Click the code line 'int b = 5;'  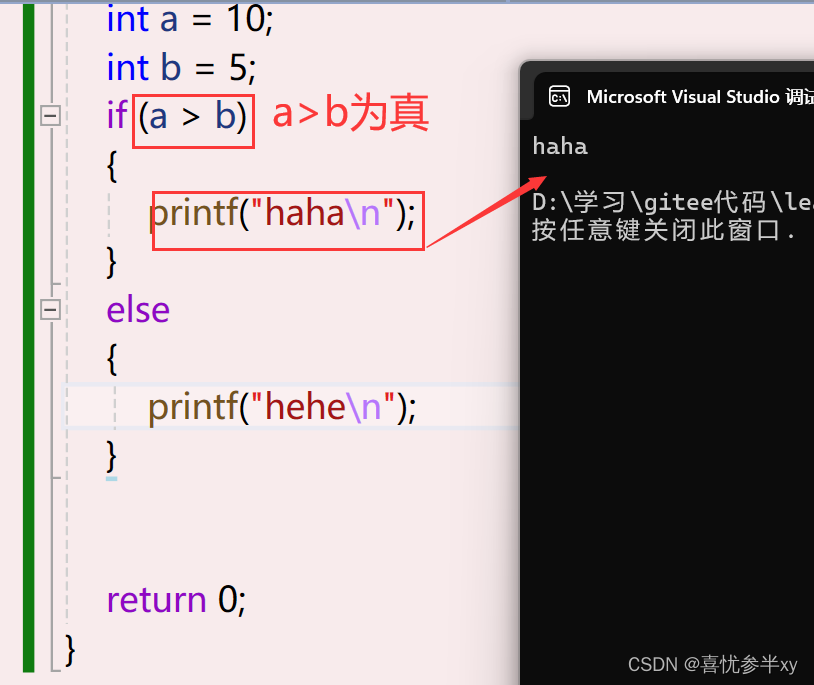click(x=181, y=67)
